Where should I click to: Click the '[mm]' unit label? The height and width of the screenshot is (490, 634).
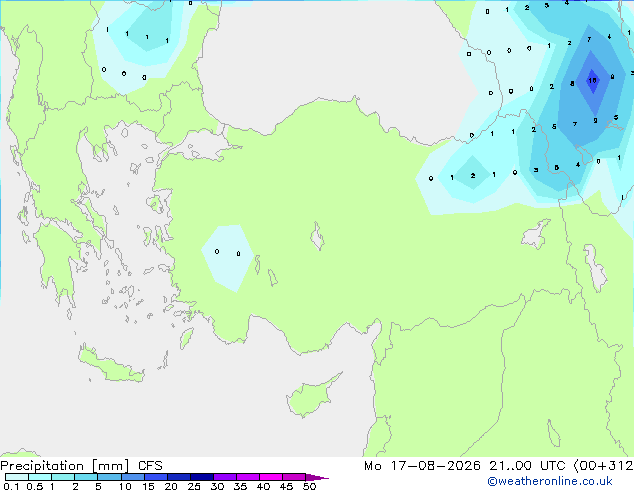tap(111, 466)
